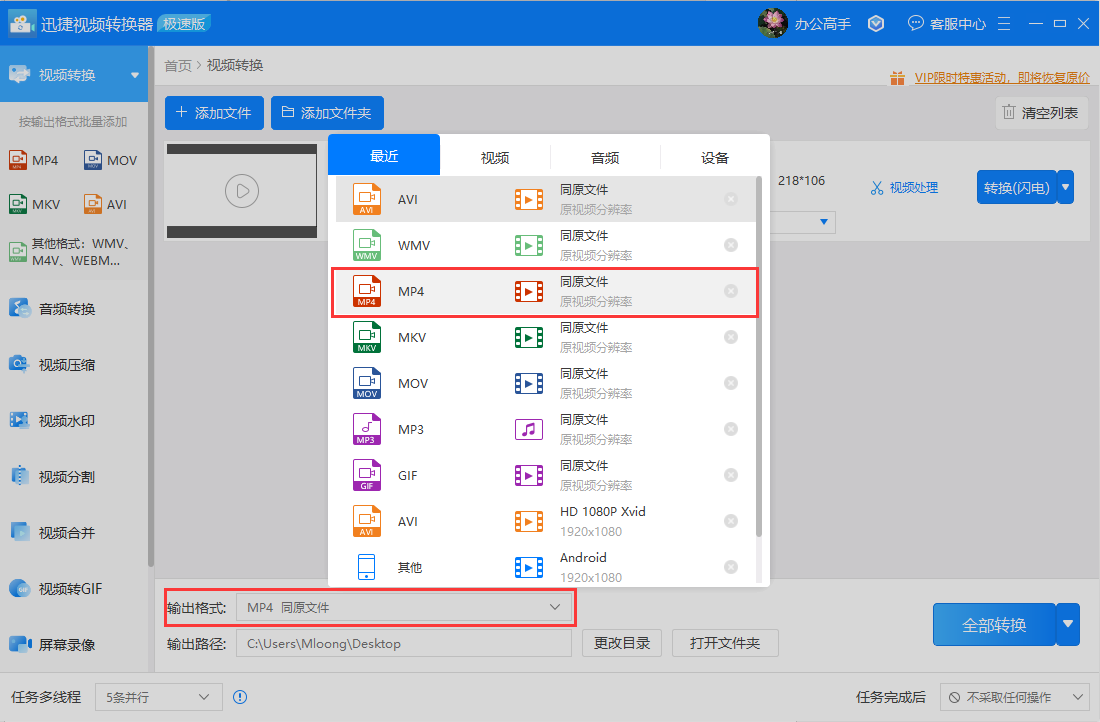The height and width of the screenshot is (722, 1100).
Task: Click the 添加文件 button
Action: pyautogui.click(x=214, y=113)
